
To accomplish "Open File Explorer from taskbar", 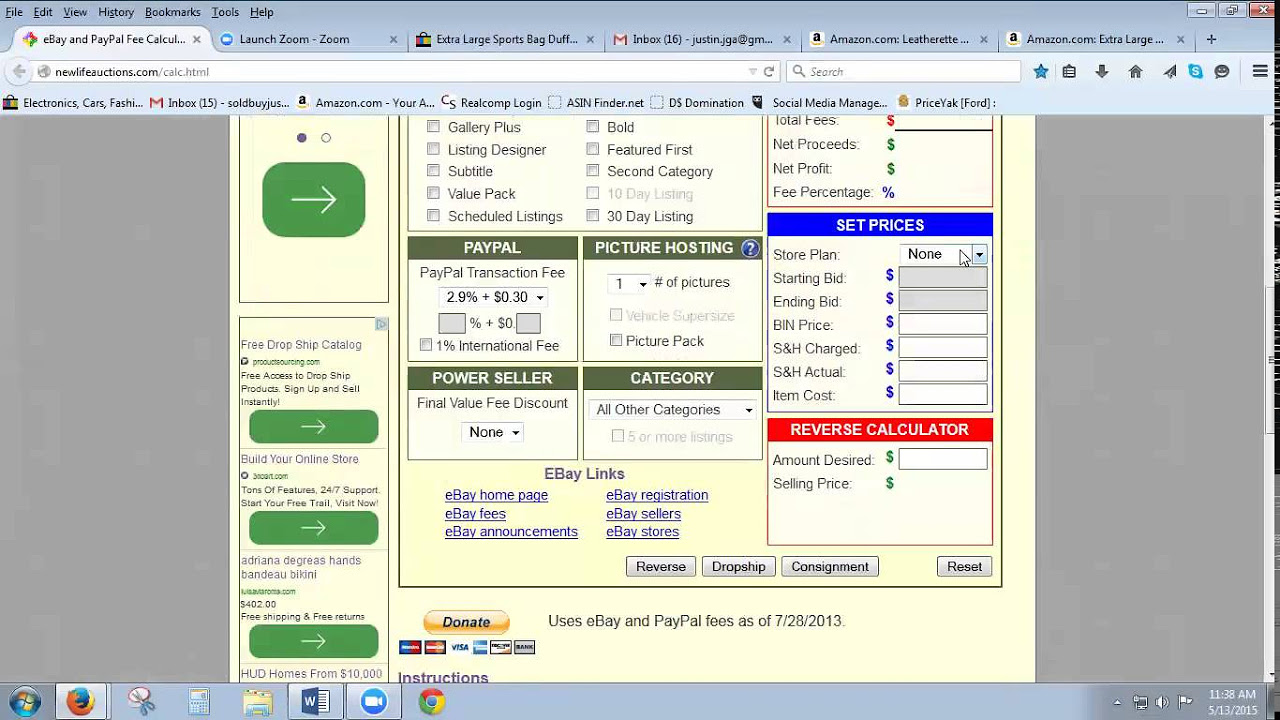I will 257,701.
